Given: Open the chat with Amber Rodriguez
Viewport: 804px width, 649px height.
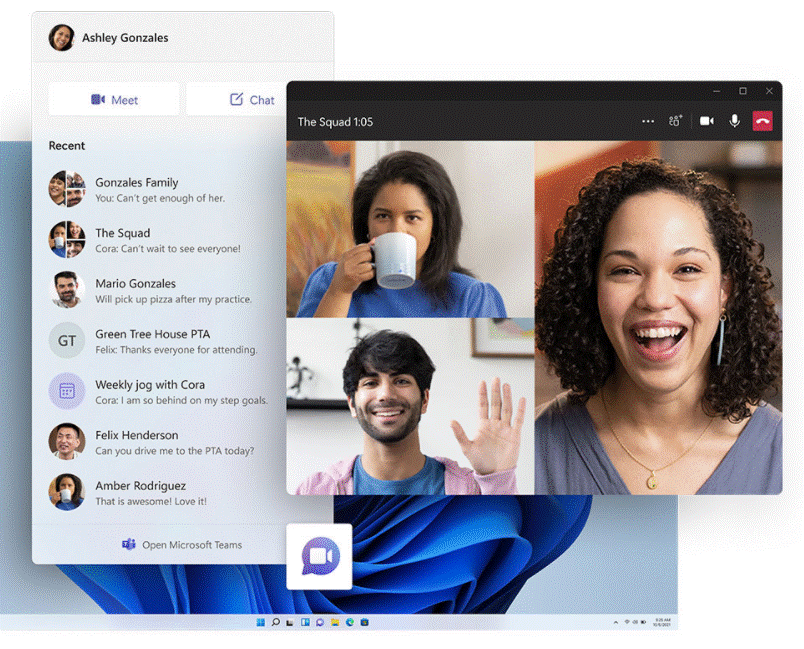Looking at the screenshot, I should tap(159, 493).
